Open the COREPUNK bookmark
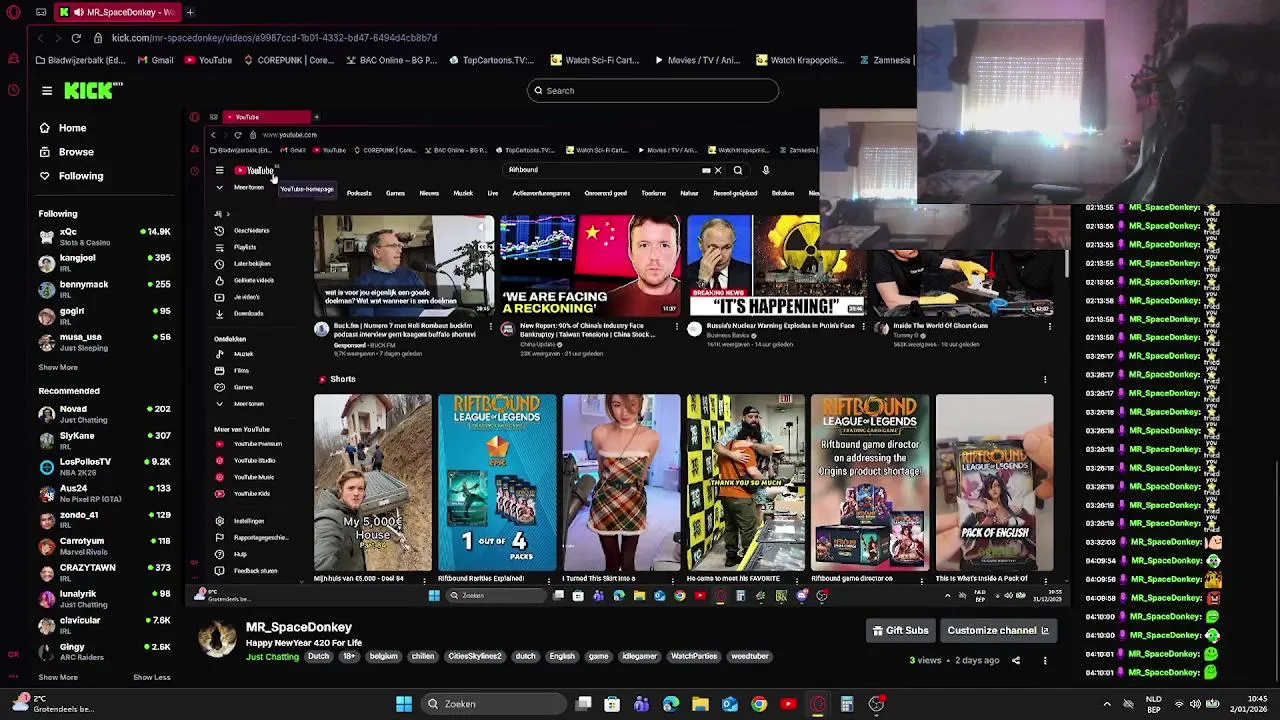 (288, 60)
